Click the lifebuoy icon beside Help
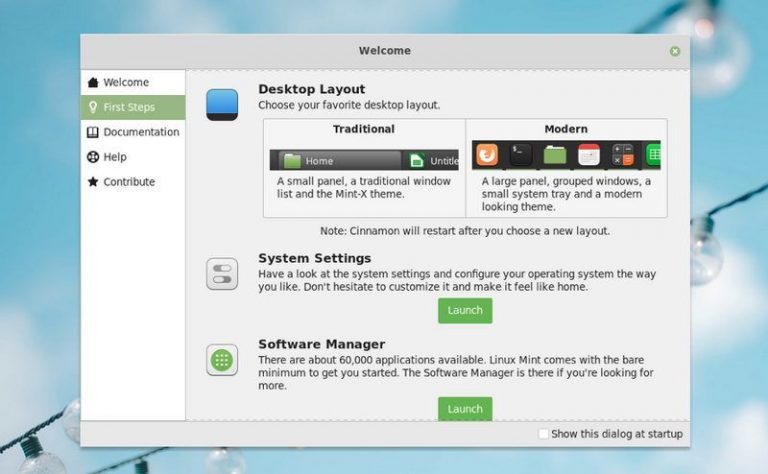Image resolution: width=768 pixels, height=474 pixels. pyautogui.click(x=93, y=157)
